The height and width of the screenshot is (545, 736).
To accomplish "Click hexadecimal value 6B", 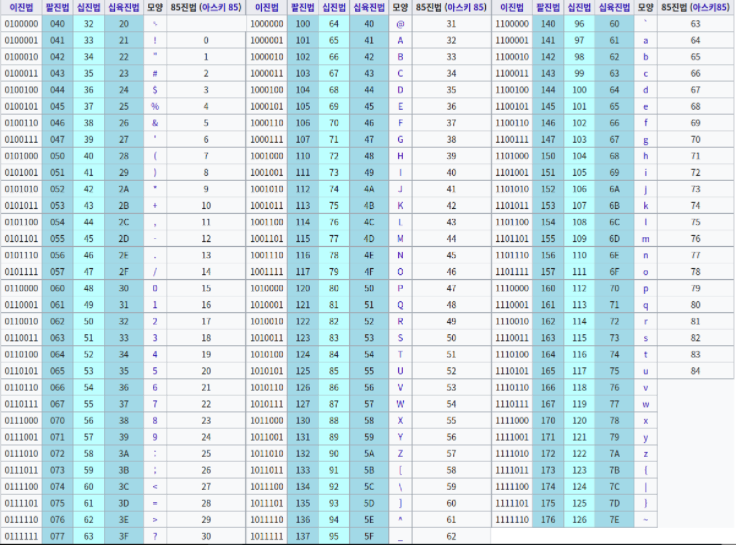I will click(614, 206).
